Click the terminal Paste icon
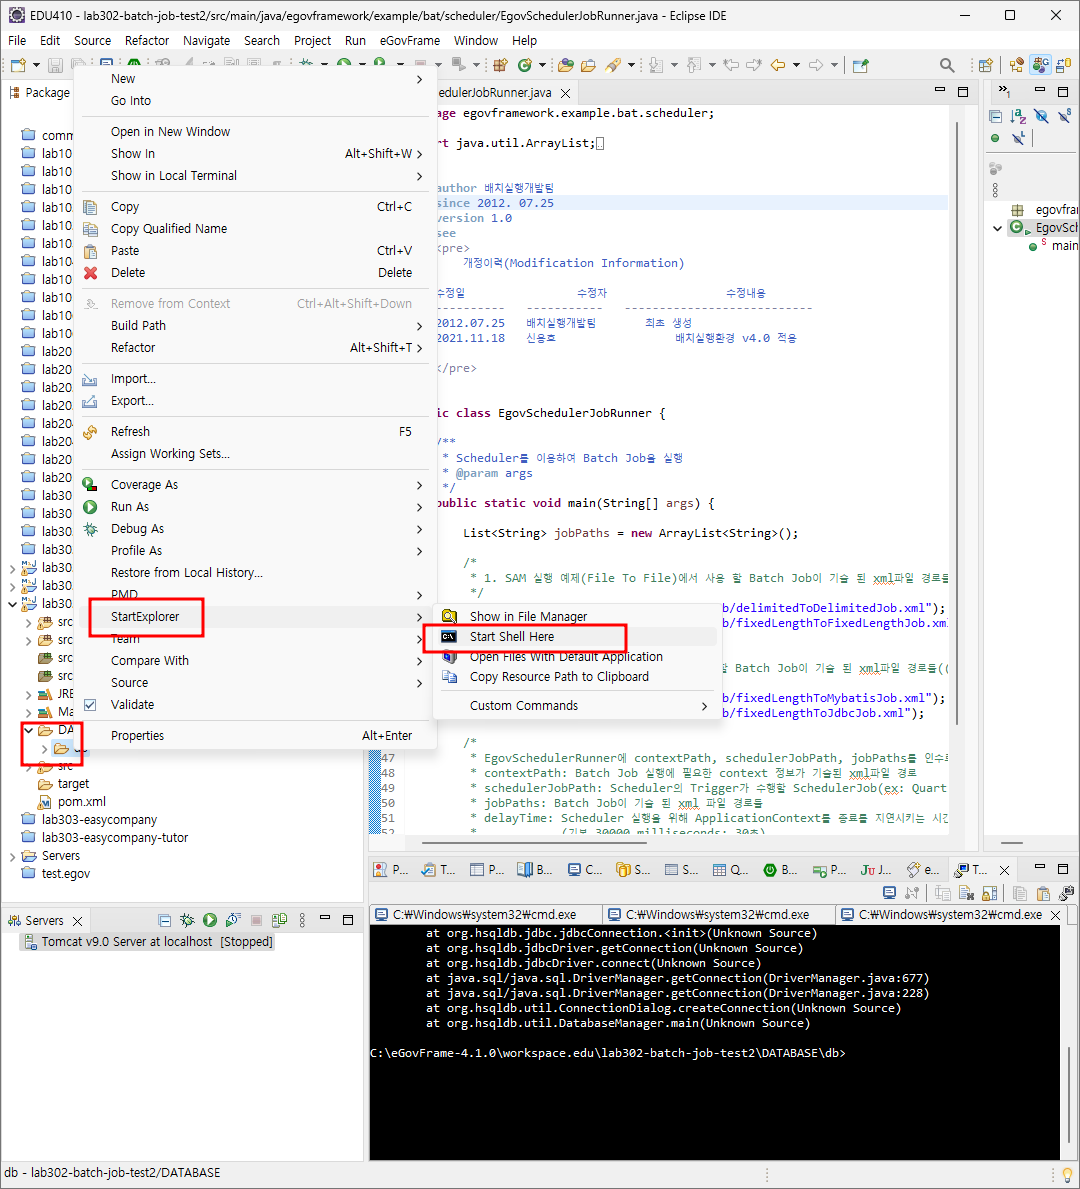The height and width of the screenshot is (1189, 1080). 1044,893
